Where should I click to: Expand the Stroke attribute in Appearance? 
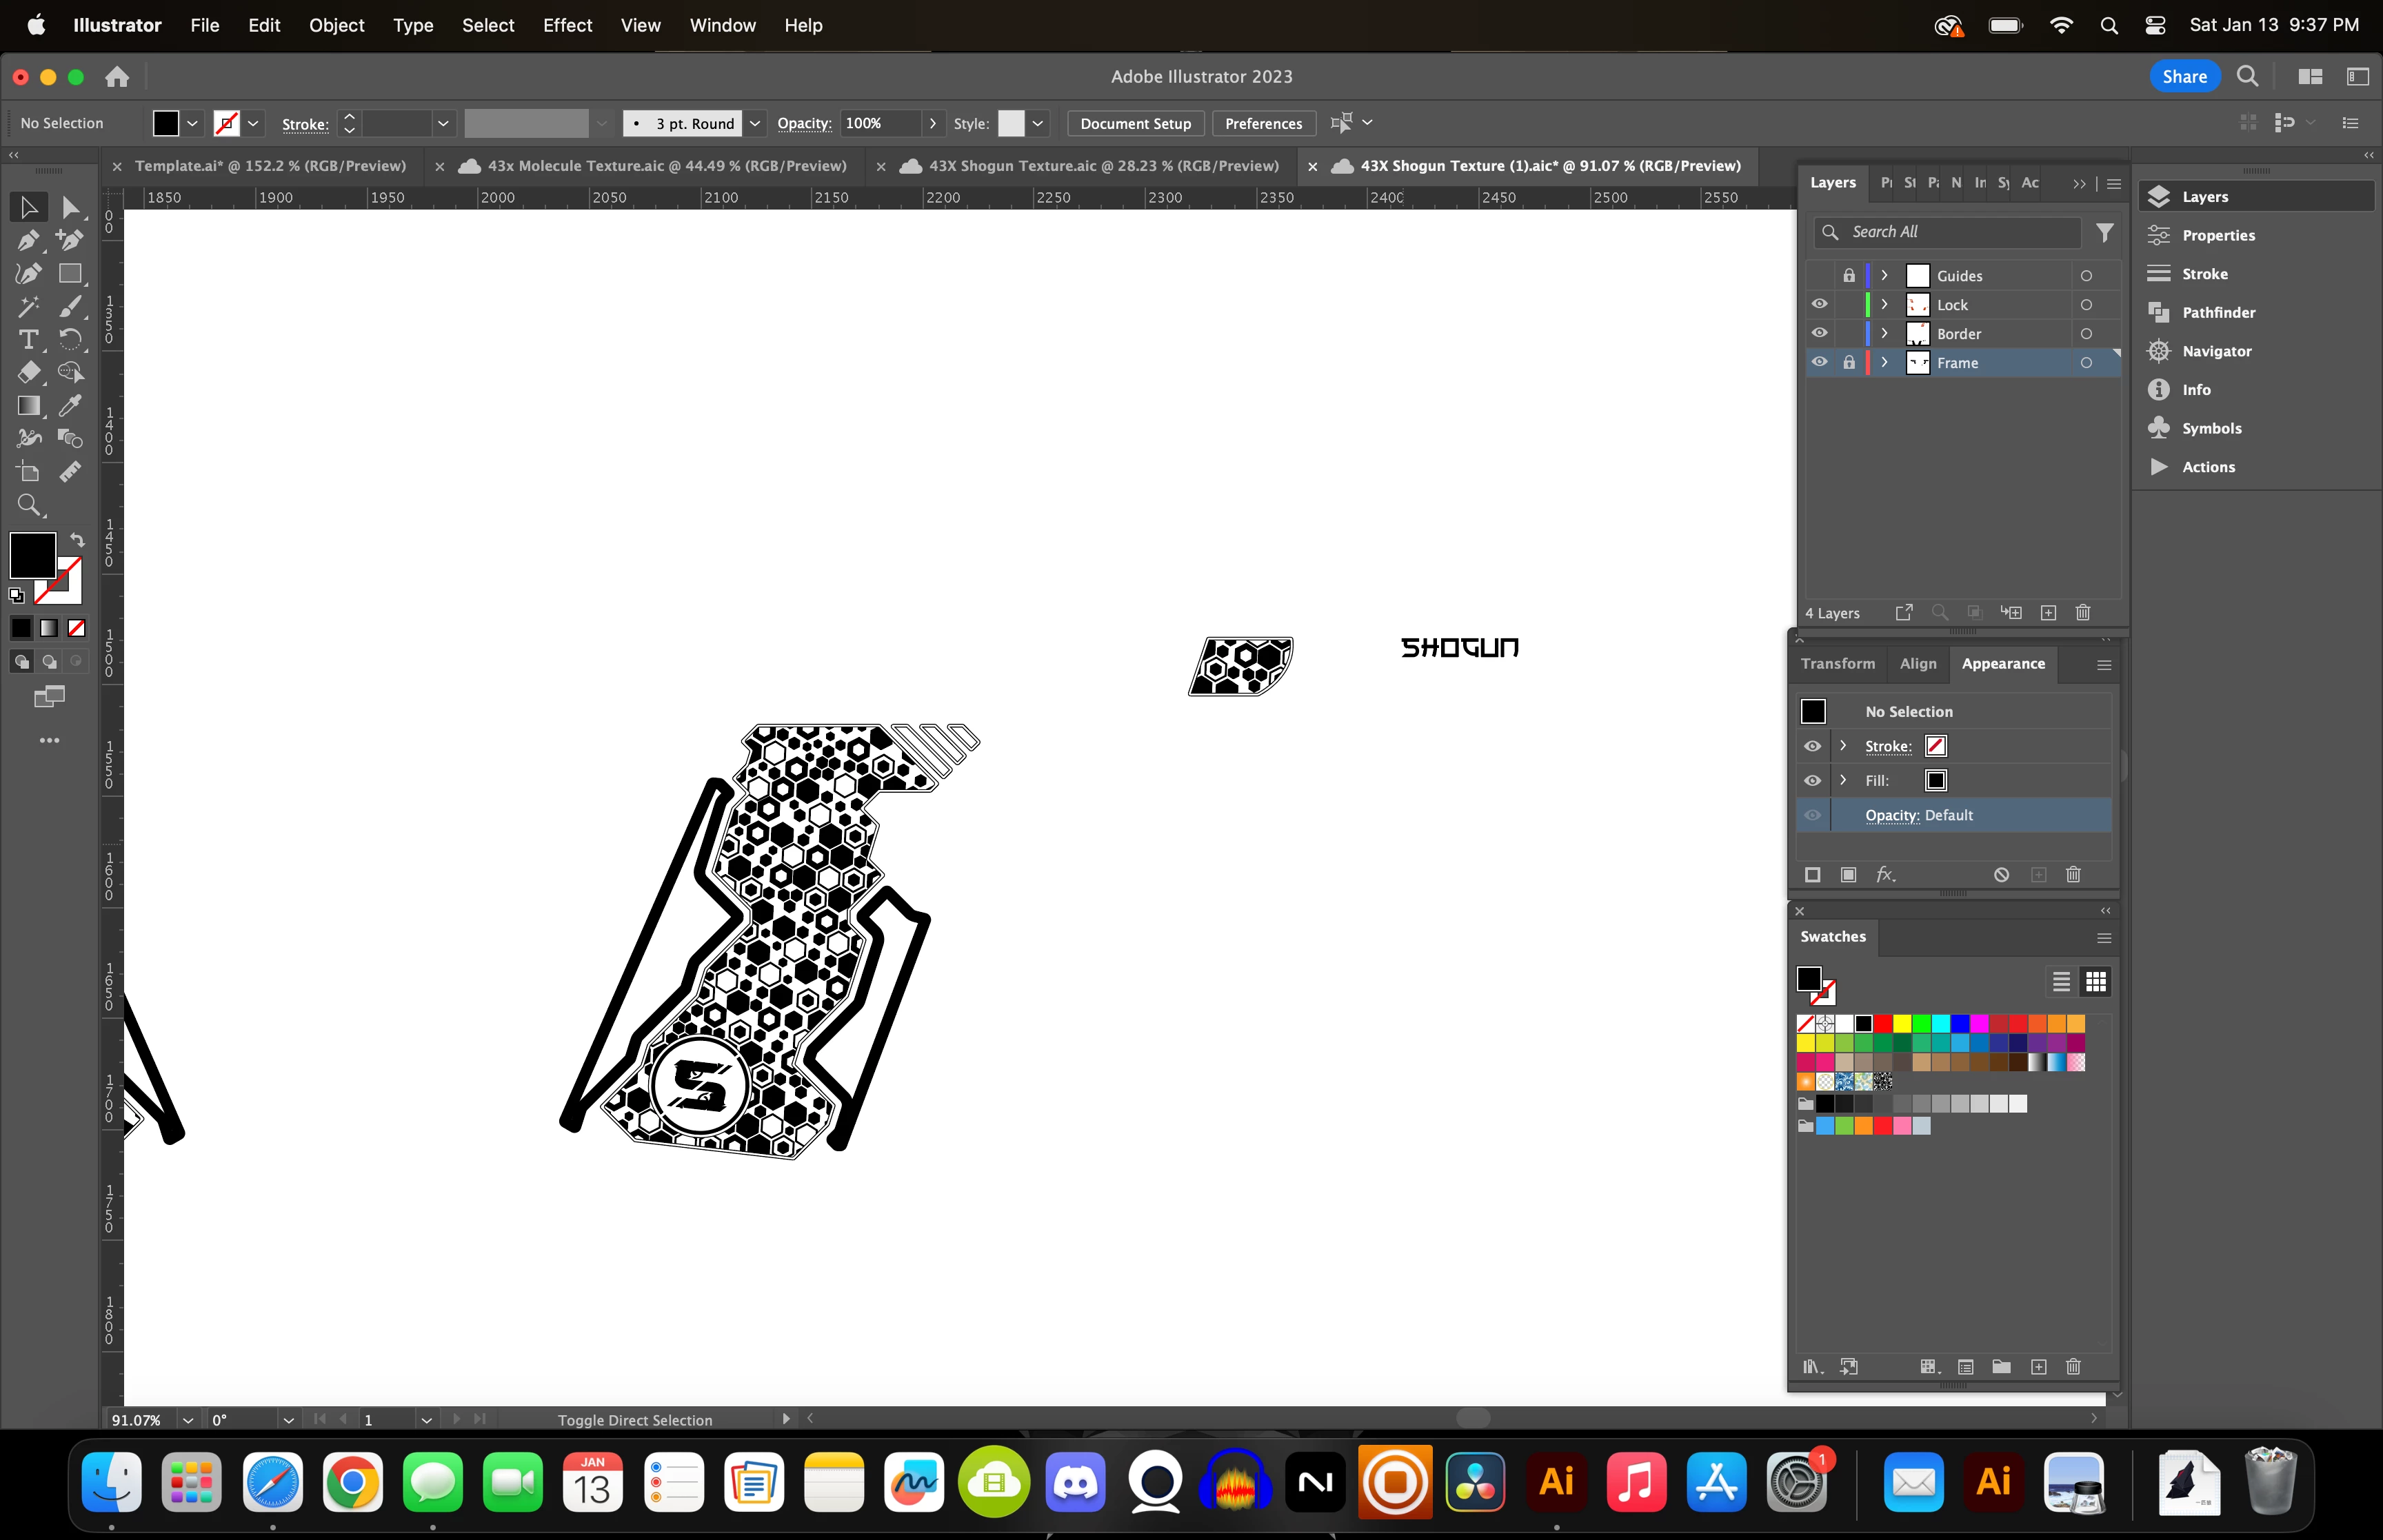1843,746
